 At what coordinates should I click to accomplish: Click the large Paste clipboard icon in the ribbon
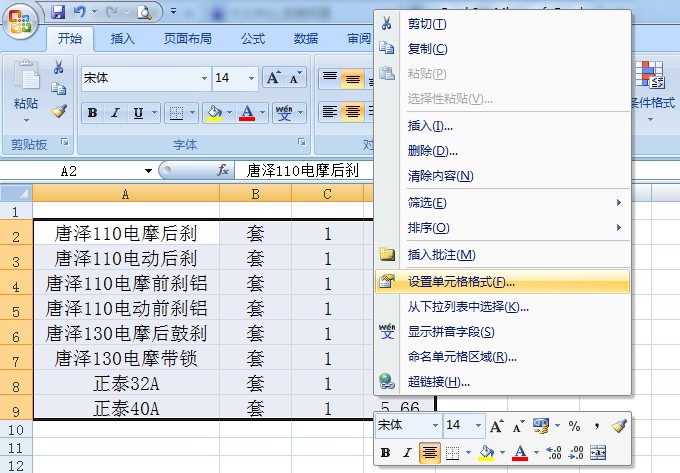click(x=26, y=75)
